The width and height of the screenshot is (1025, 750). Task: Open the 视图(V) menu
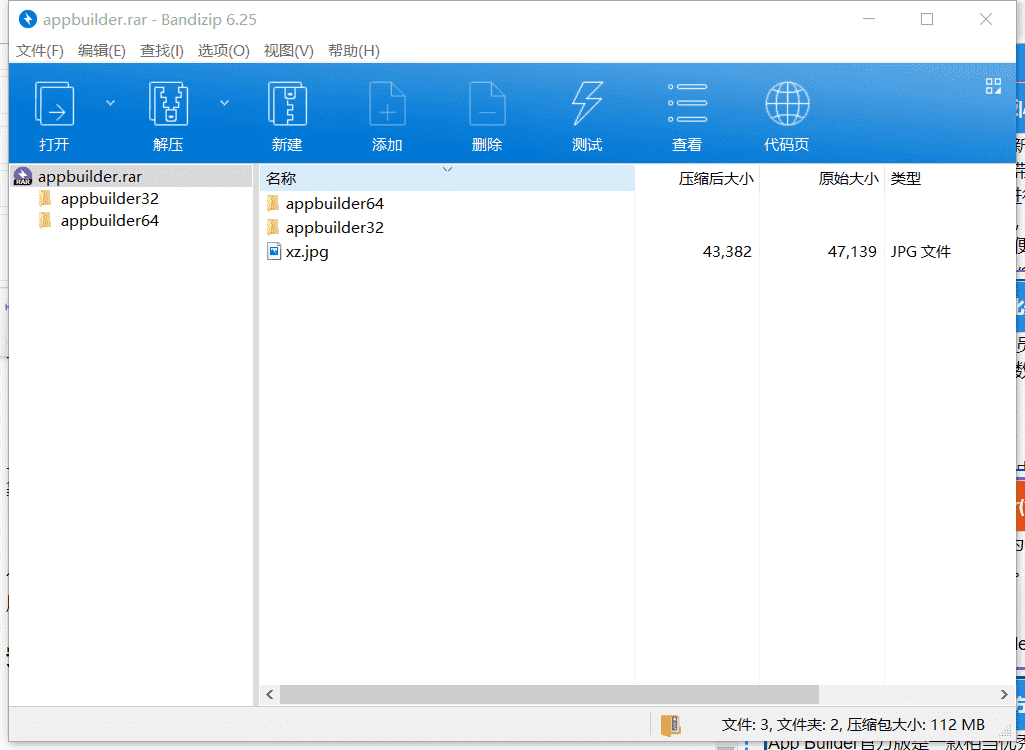[x=288, y=51]
